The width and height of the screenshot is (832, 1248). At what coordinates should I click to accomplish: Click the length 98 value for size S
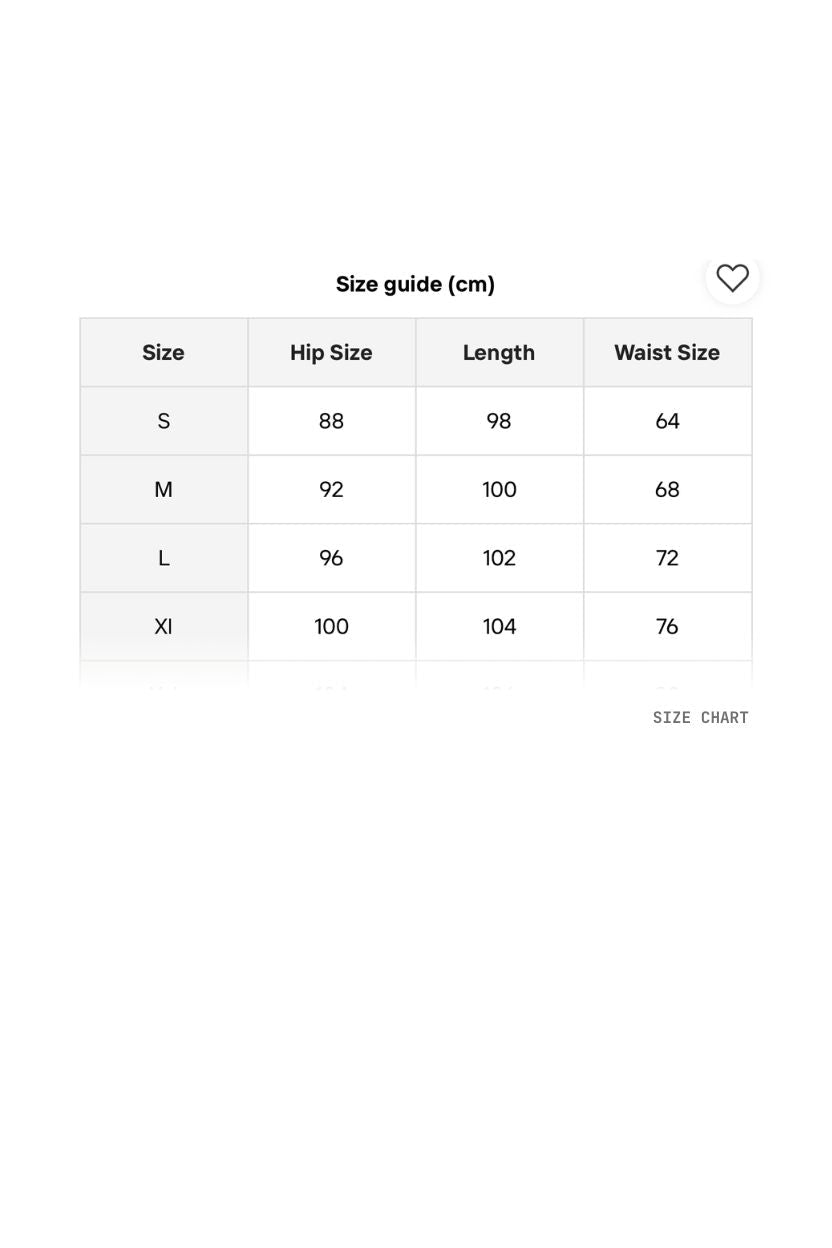coord(499,421)
